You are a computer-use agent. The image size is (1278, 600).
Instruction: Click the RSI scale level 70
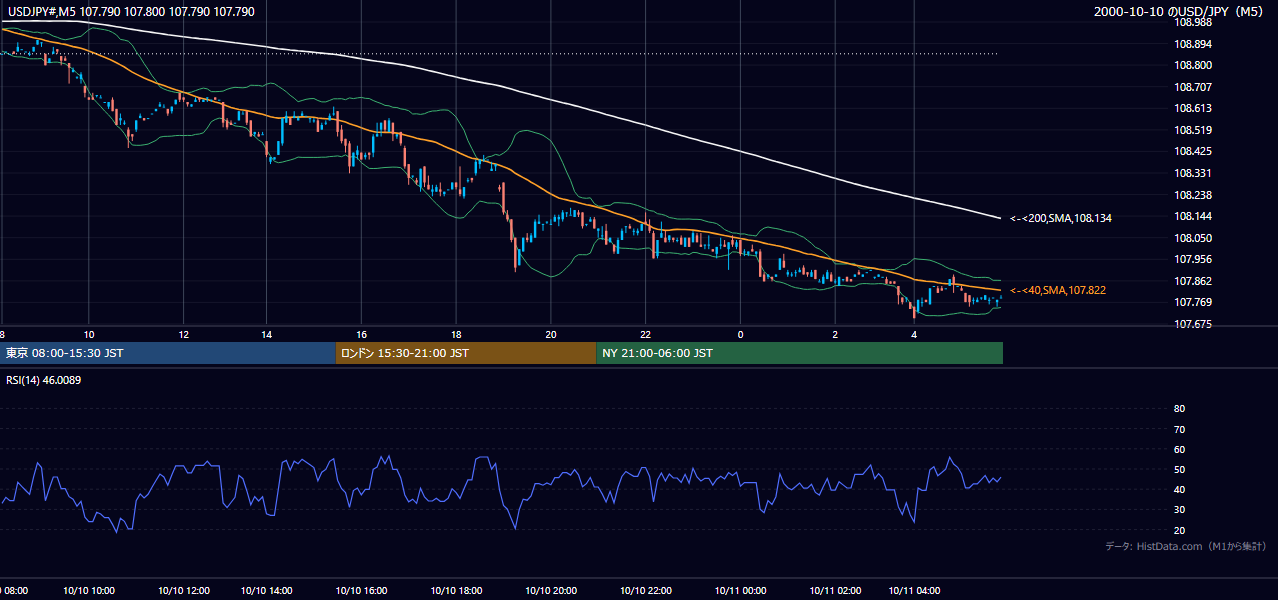click(x=1180, y=429)
